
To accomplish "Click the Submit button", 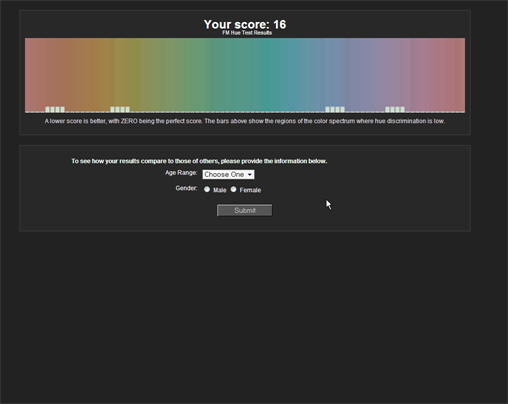I will pos(245,210).
